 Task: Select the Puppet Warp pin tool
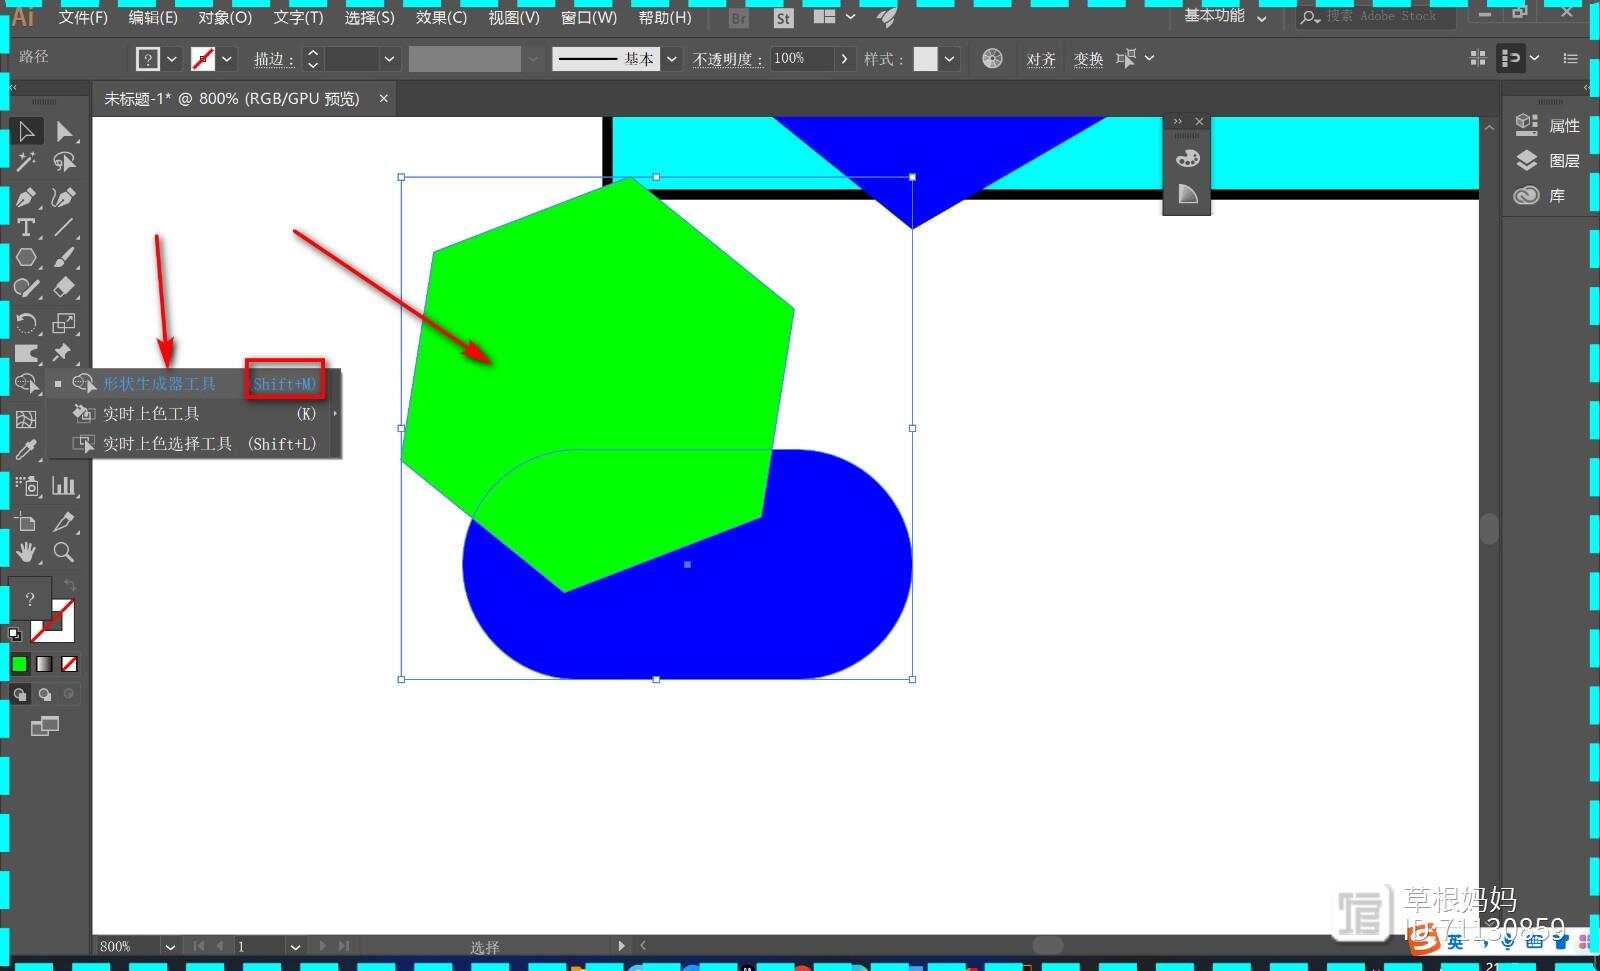pyautogui.click(x=64, y=353)
